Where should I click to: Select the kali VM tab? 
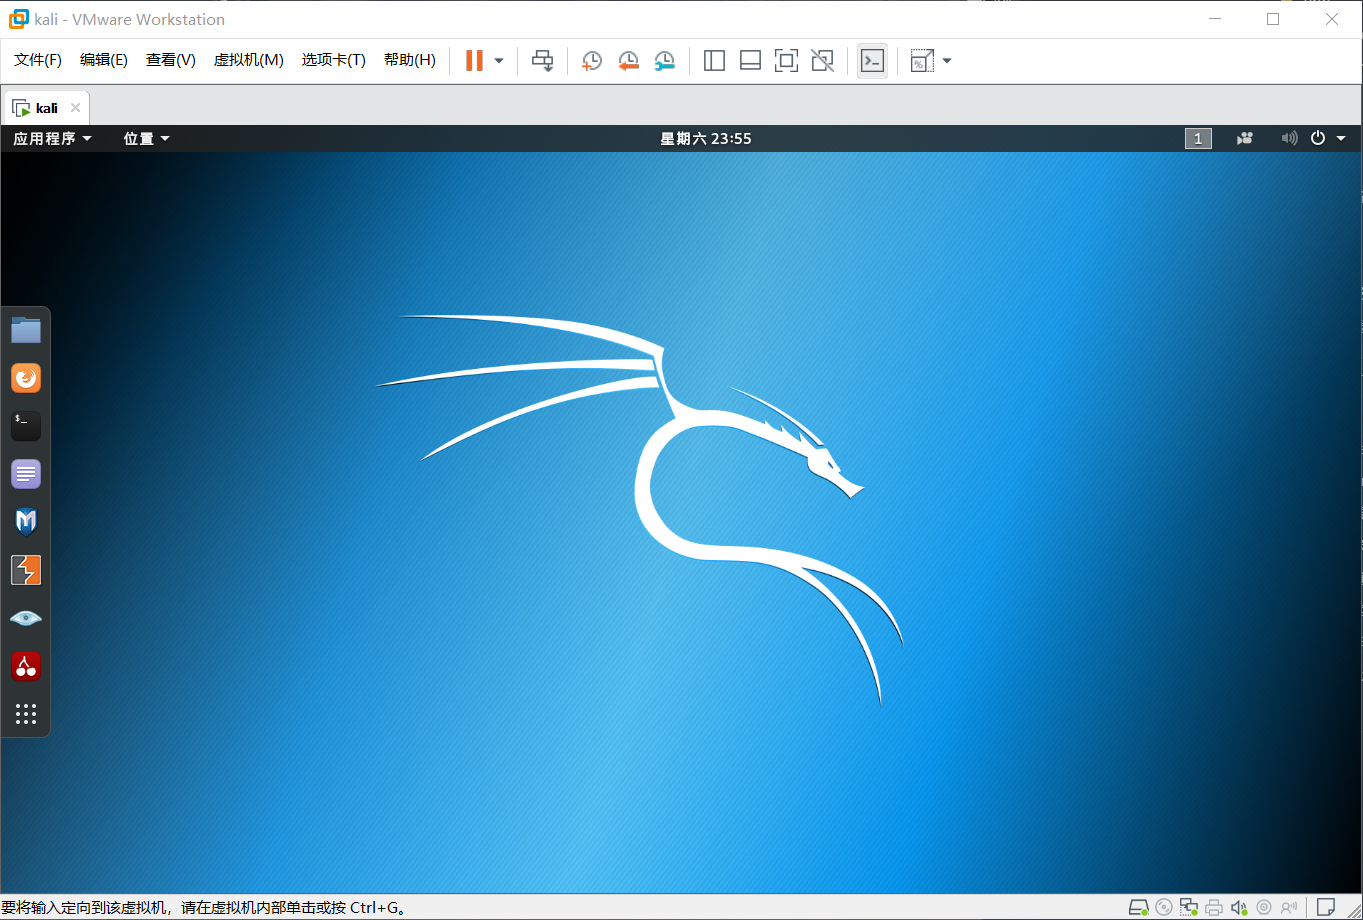point(47,108)
